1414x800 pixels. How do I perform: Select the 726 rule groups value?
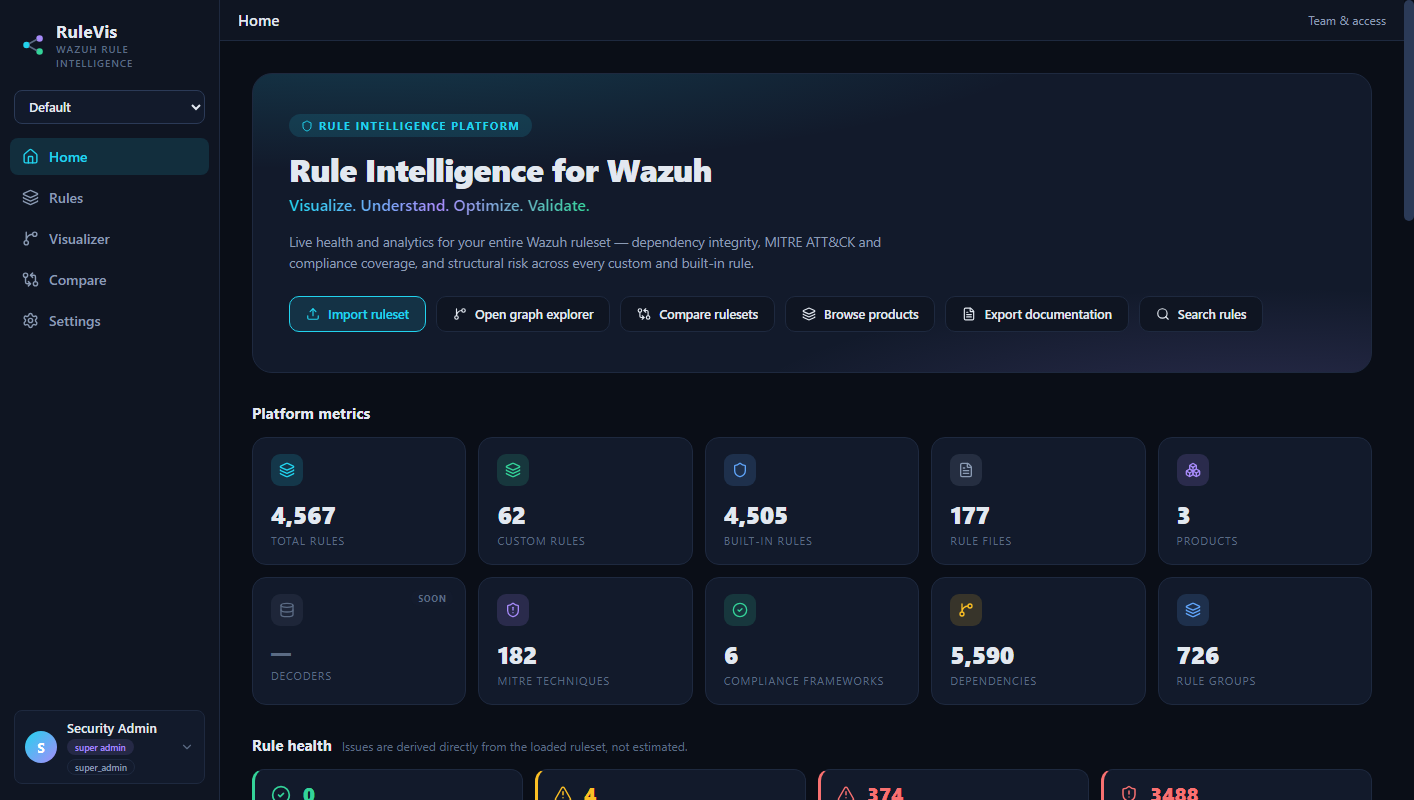click(x=1198, y=656)
